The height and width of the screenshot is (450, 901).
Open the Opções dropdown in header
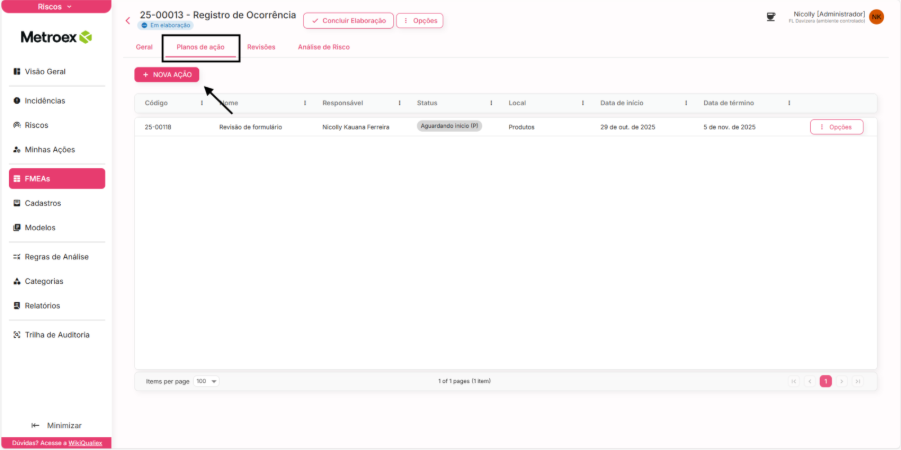[x=419, y=20]
